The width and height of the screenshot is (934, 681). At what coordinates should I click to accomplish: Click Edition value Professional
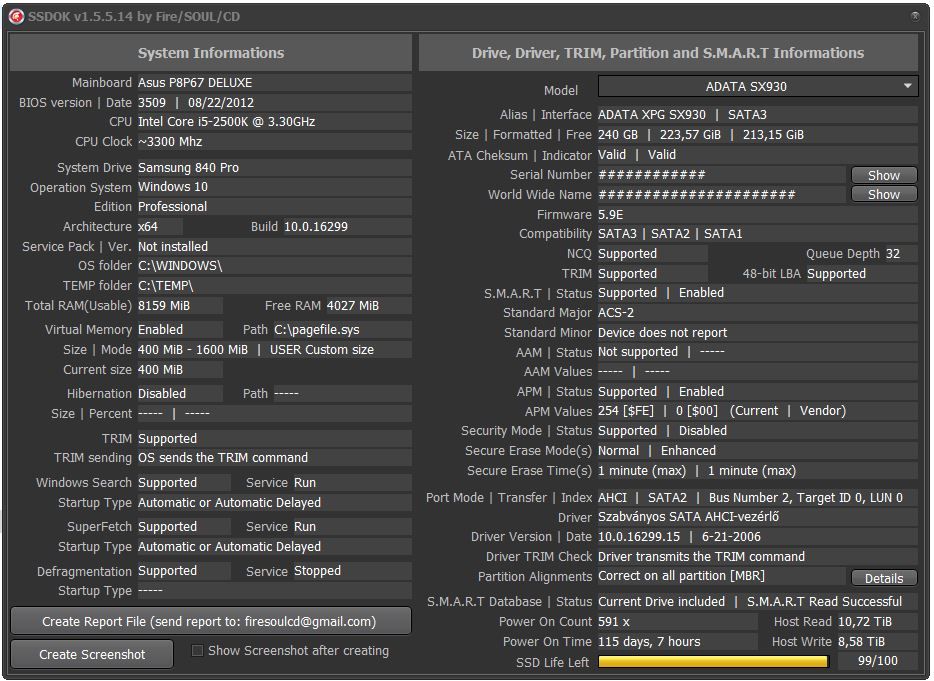173,207
